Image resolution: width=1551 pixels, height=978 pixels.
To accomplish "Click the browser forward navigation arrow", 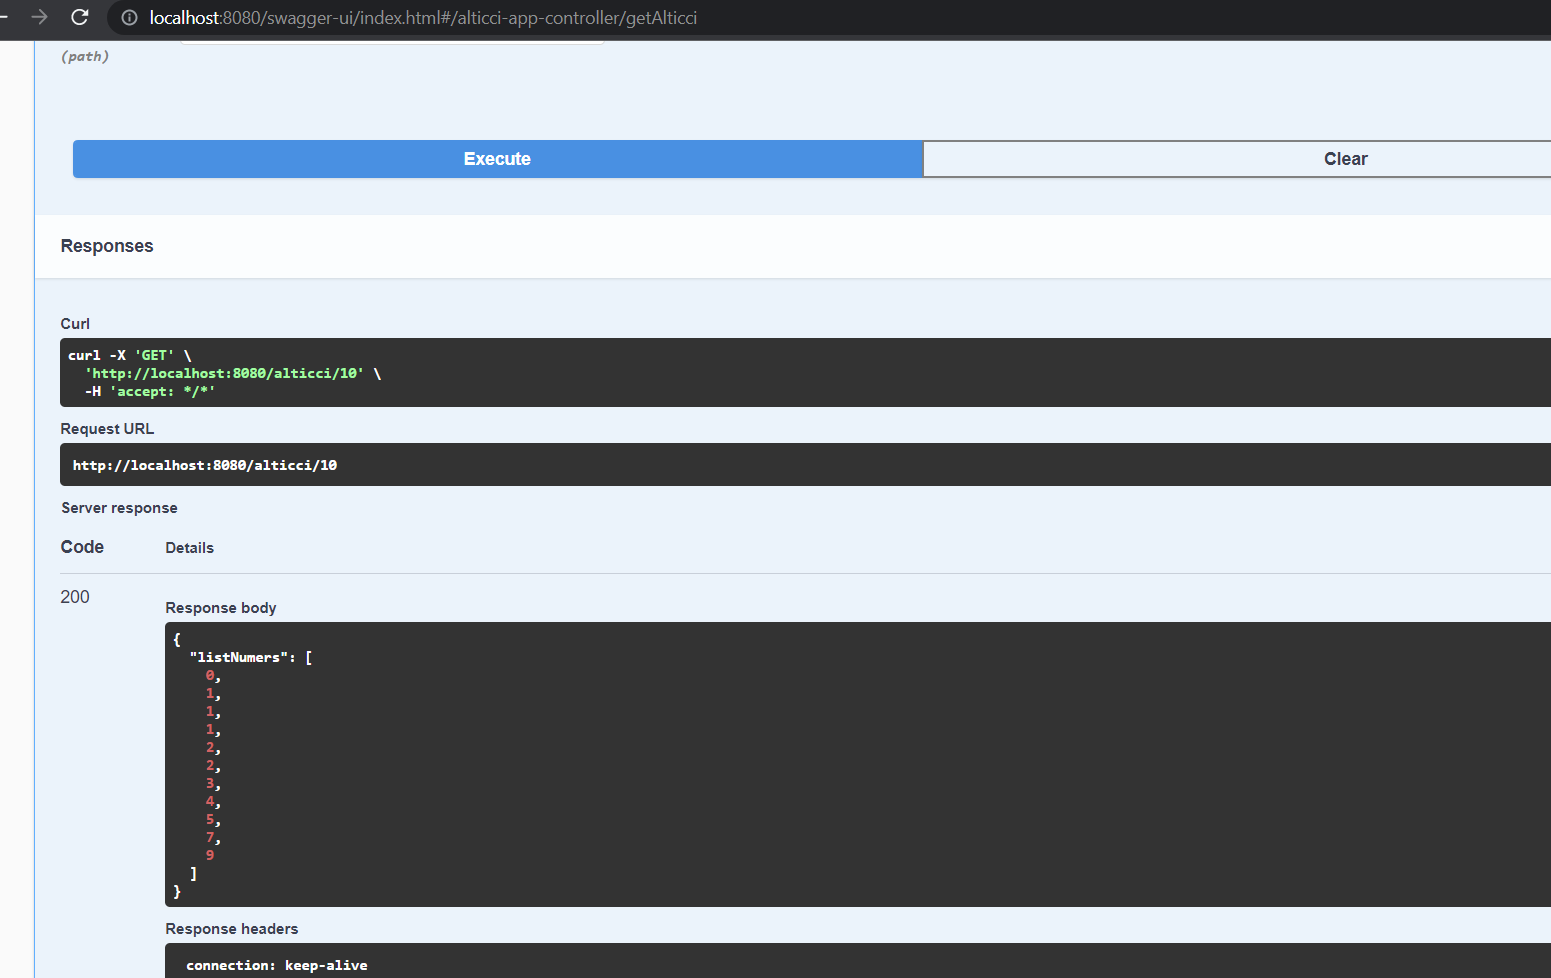I will point(37,17).
